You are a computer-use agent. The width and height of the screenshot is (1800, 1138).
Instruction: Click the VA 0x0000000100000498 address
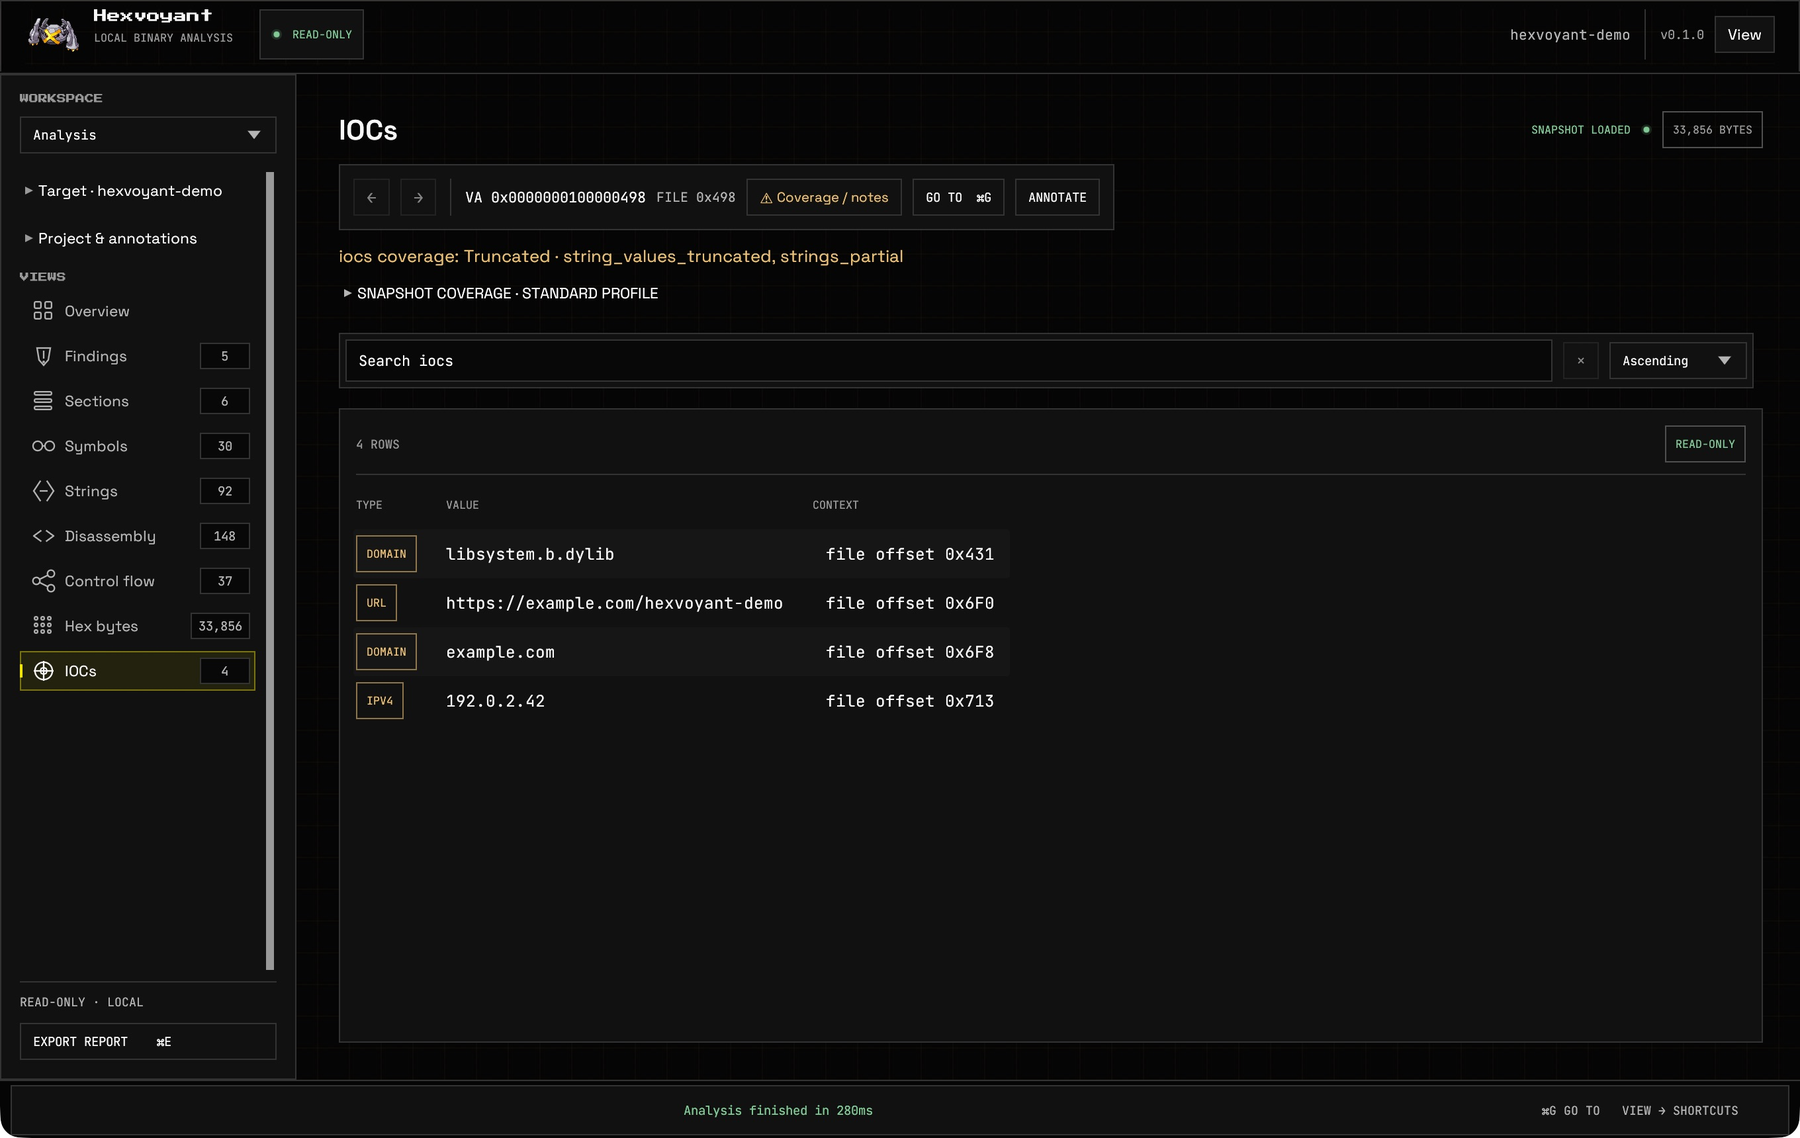[555, 198]
